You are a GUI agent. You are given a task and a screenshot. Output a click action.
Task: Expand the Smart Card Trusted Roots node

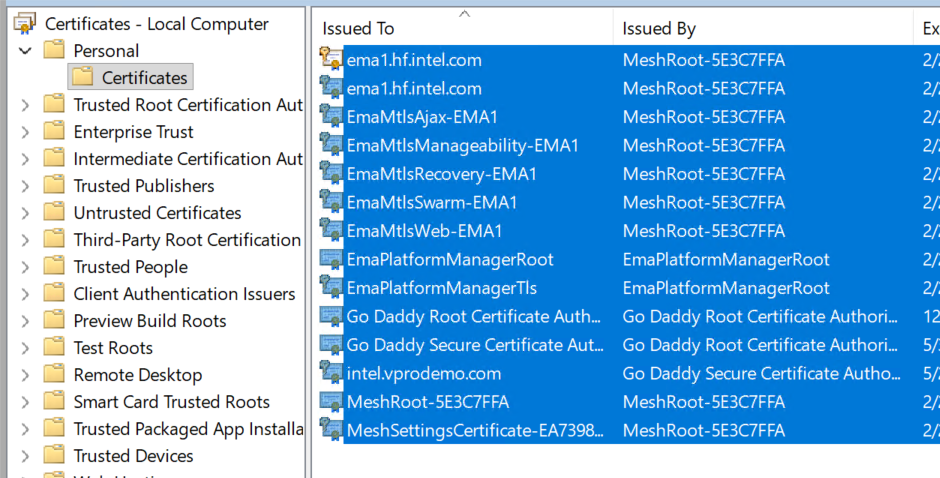(26, 402)
